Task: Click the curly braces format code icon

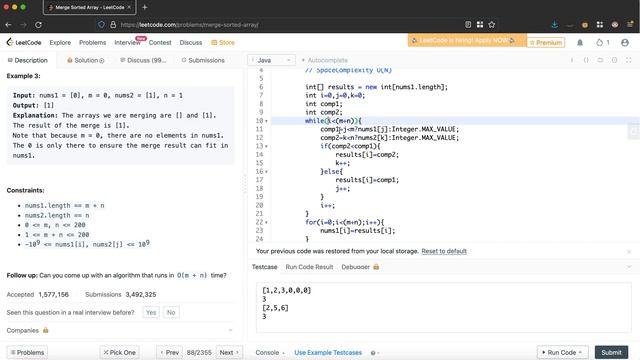Action: (586, 60)
